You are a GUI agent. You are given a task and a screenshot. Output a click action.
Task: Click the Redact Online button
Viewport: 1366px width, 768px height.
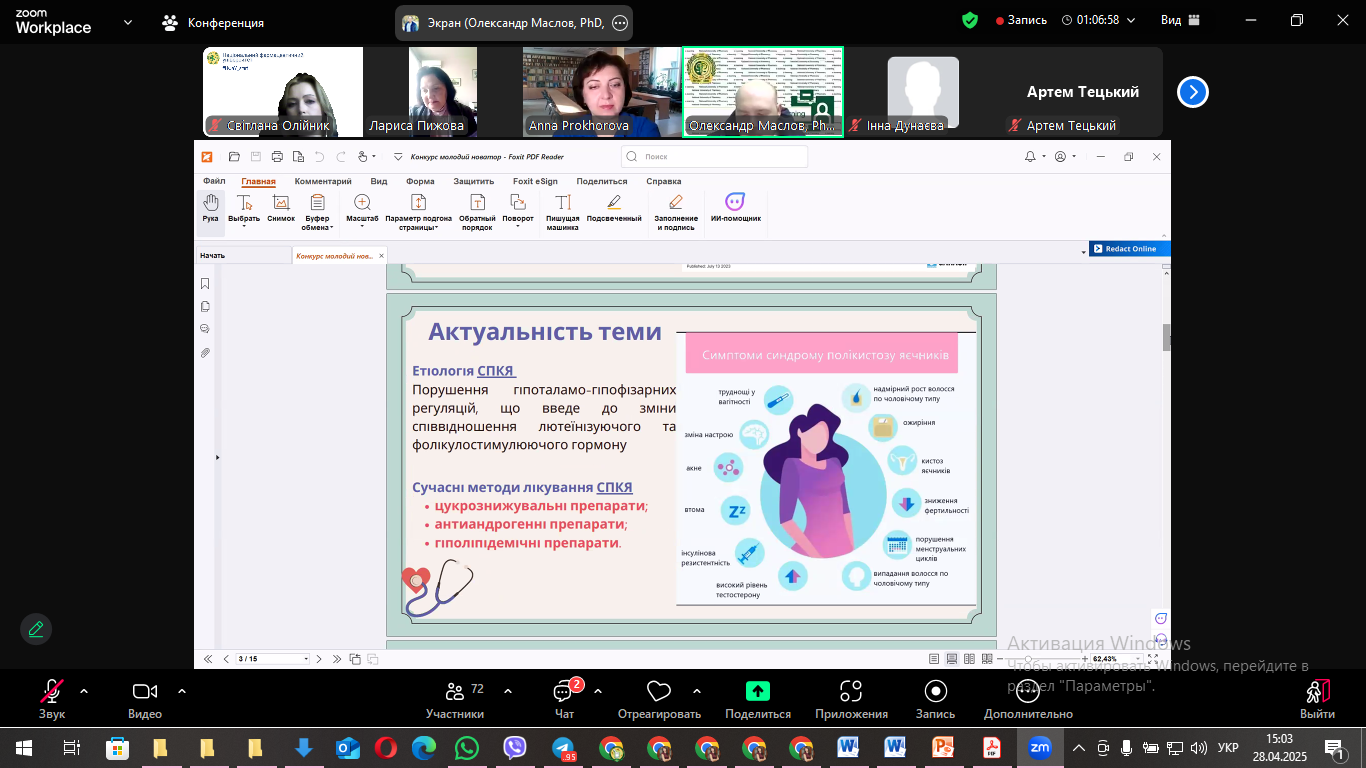click(1130, 249)
